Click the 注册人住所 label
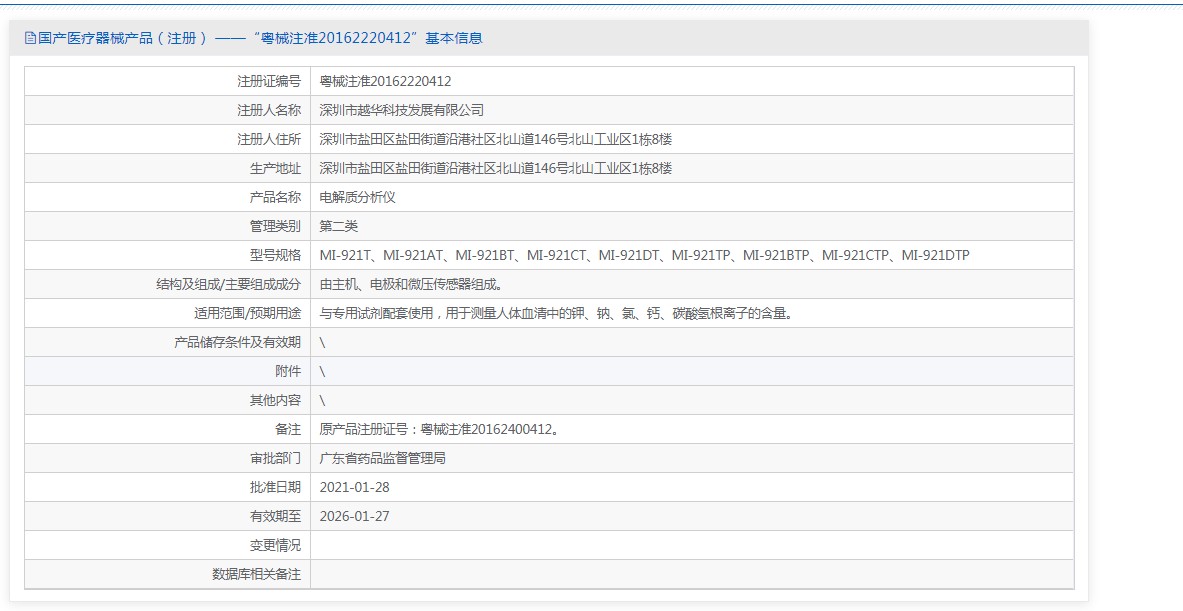The width and height of the screenshot is (1183, 611). tap(269, 140)
